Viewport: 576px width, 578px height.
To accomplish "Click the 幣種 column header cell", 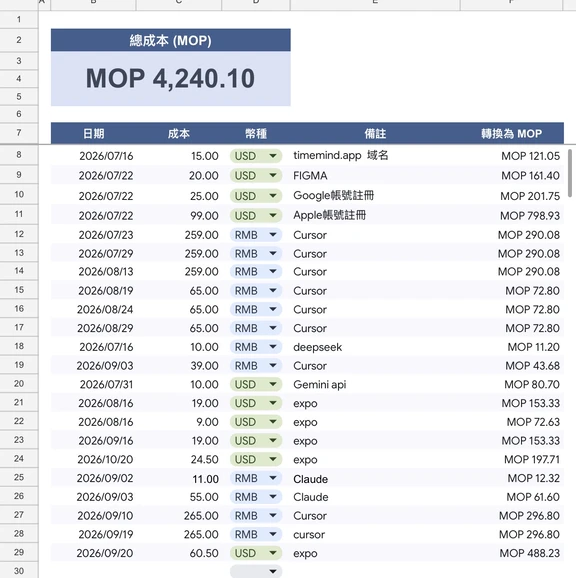I will 256,133.
